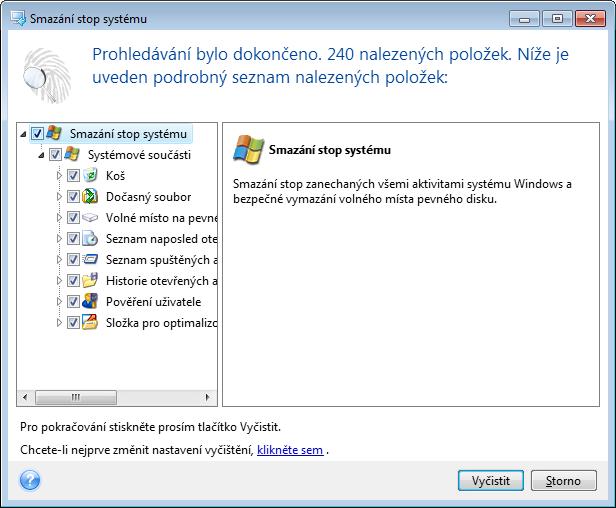Click the large Windows logo in details pane
Viewport: 616px width, 508px height.
(248, 150)
